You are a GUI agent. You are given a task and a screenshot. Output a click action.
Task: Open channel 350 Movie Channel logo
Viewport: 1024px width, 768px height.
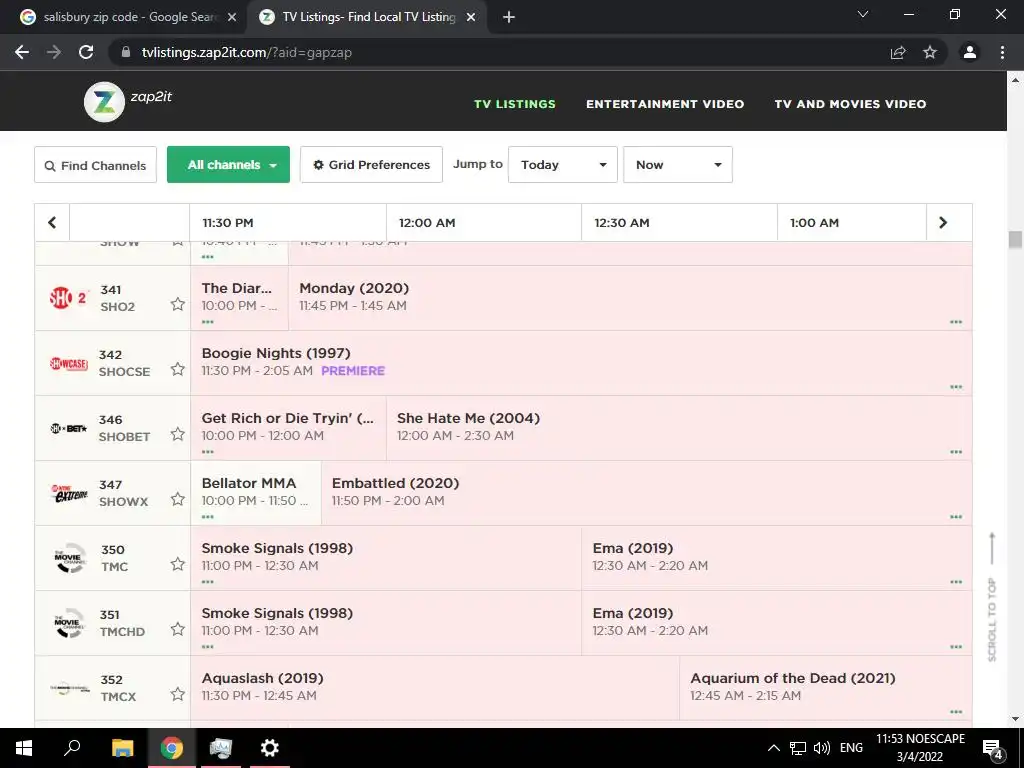pos(69,558)
